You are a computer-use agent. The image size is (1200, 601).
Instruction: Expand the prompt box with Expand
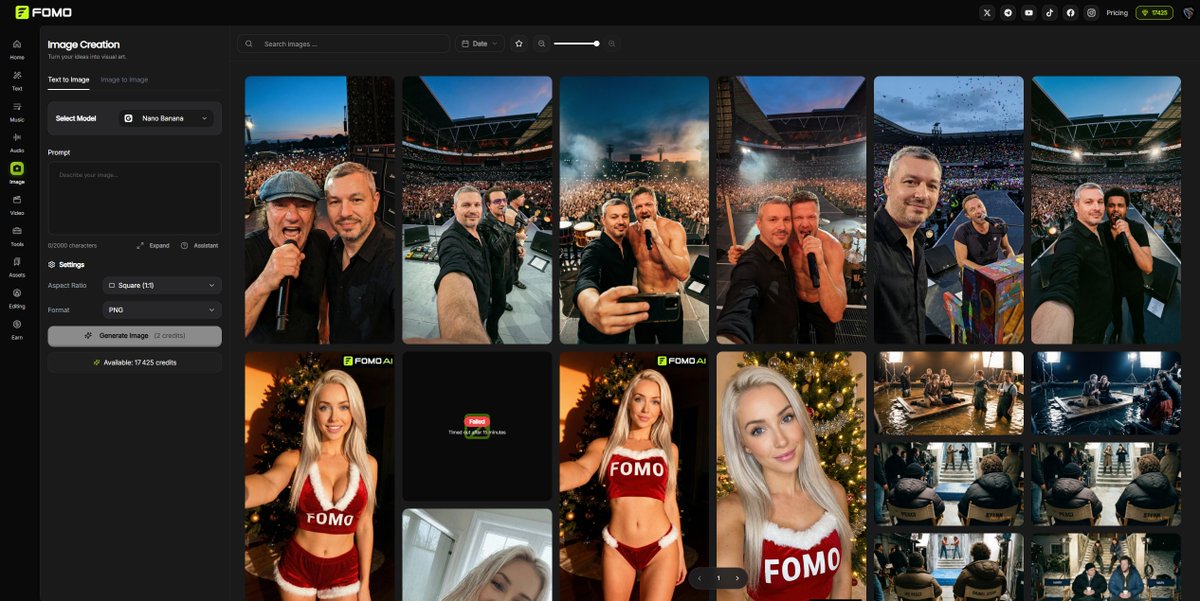(153, 245)
